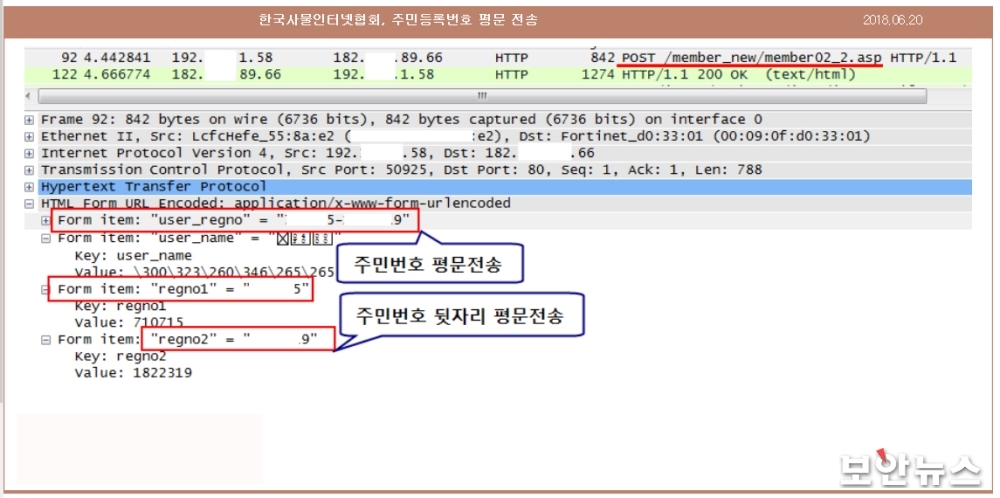
Task: Click the 2018.06.20 date in header
Action: (892, 20)
